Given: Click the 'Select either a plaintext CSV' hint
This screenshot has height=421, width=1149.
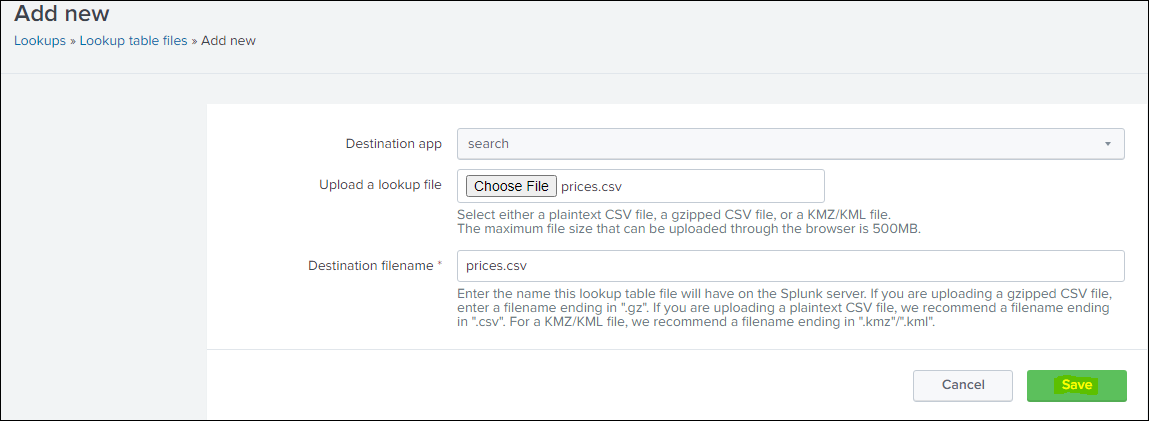Looking at the screenshot, I should (x=673, y=214).
